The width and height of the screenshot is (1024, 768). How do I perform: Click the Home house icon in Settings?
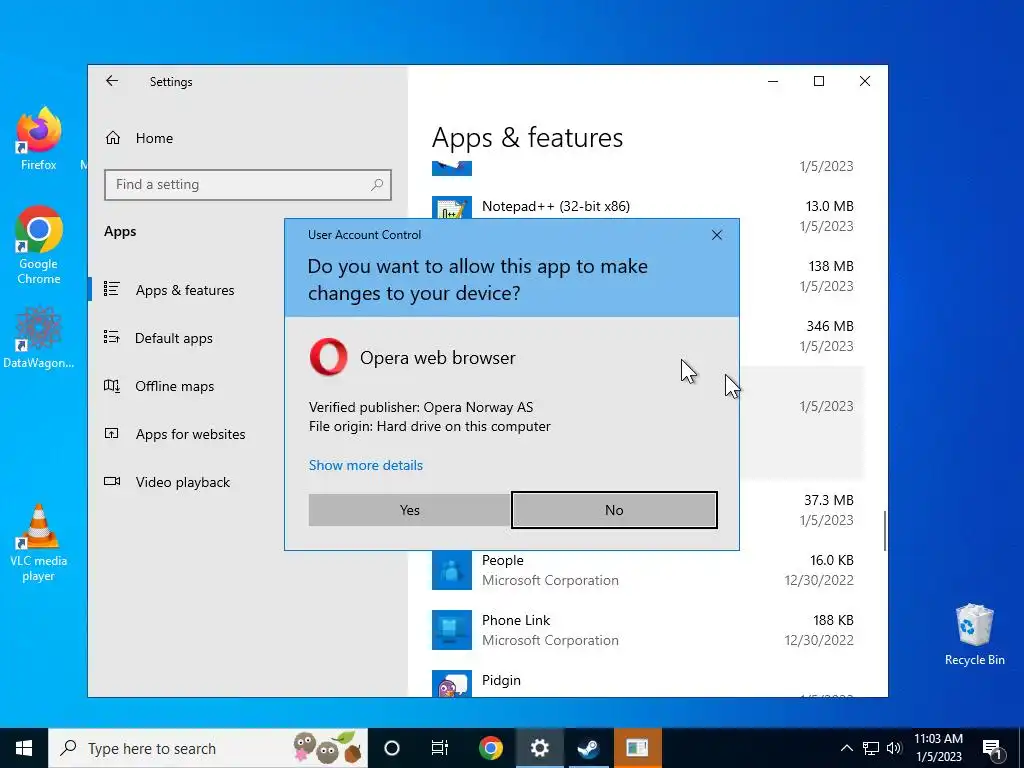[113, 138]
